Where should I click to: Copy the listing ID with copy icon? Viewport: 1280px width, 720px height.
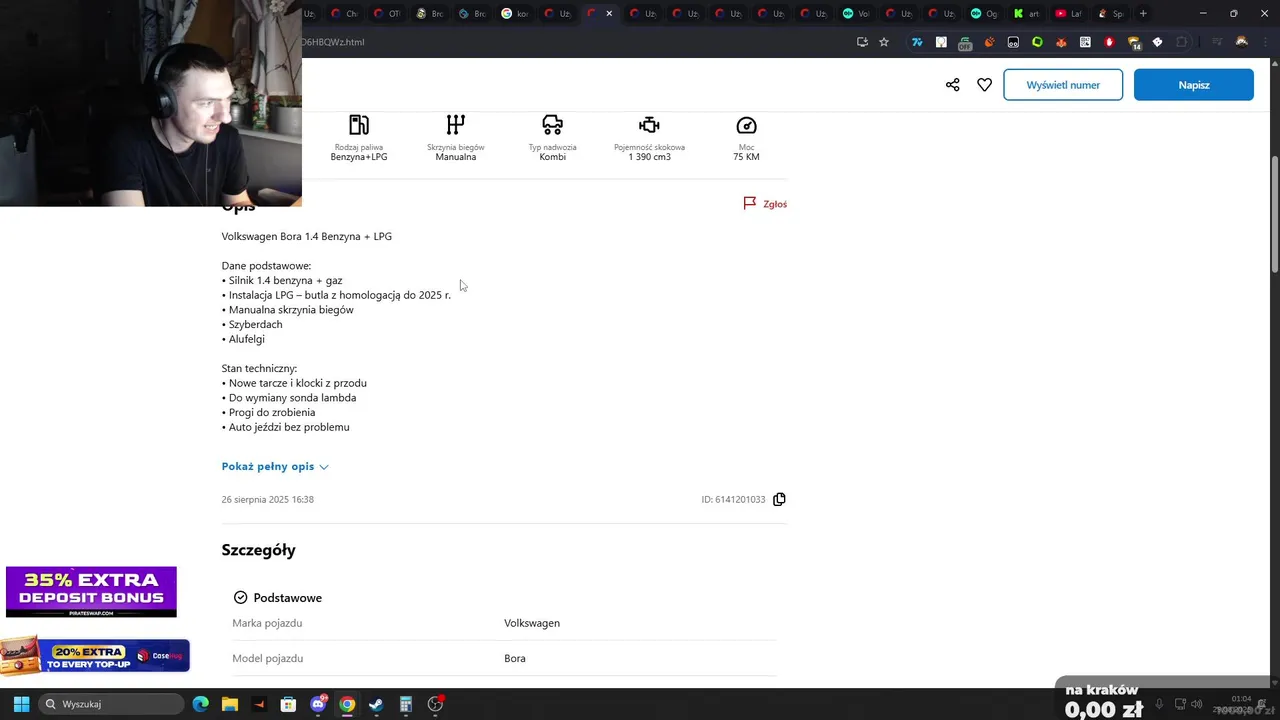(779, 499)
